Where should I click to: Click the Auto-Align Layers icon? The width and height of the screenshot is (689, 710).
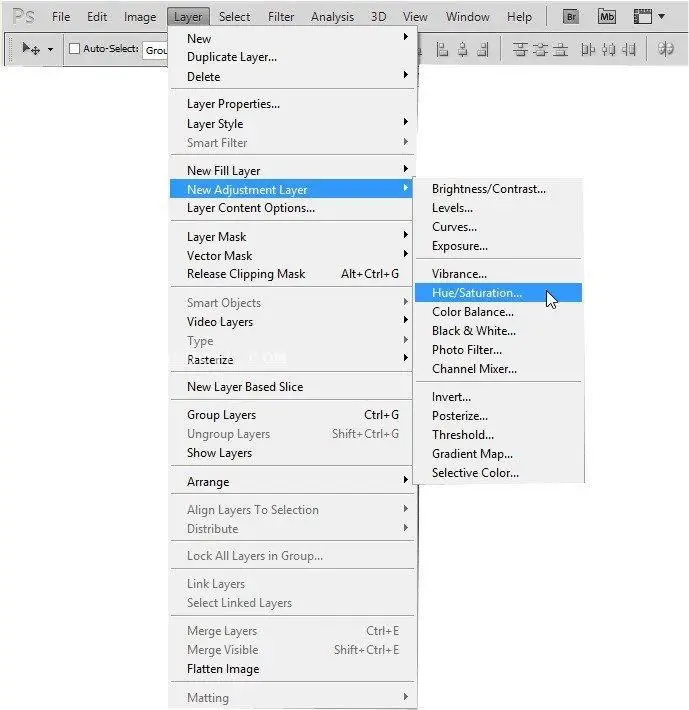(665, 49)
